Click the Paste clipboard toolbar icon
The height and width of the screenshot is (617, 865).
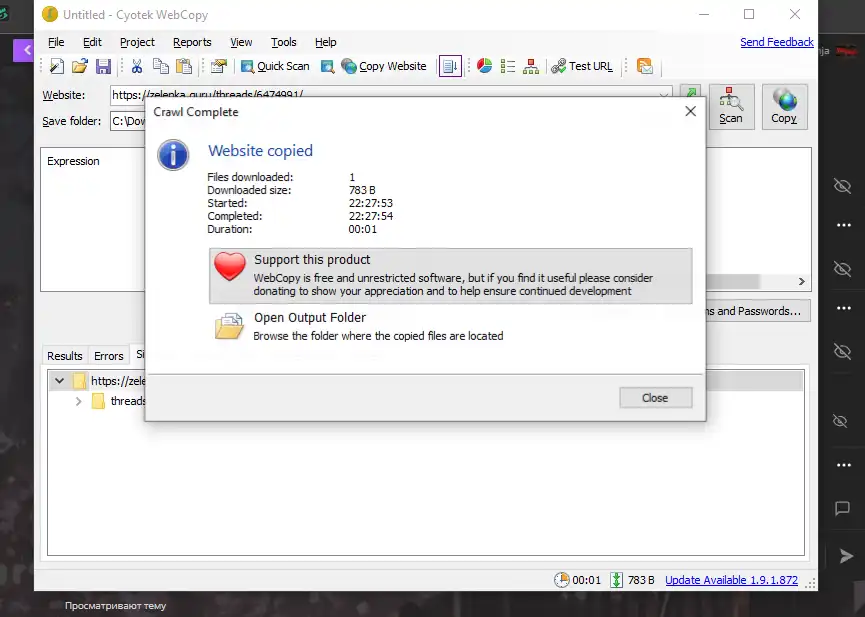tap(184, 66)
